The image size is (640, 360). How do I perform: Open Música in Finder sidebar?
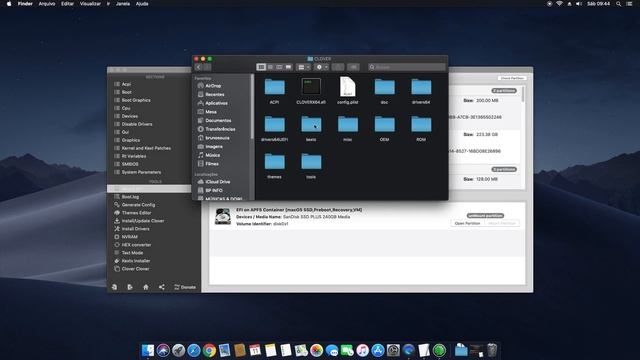pos(212,155)
